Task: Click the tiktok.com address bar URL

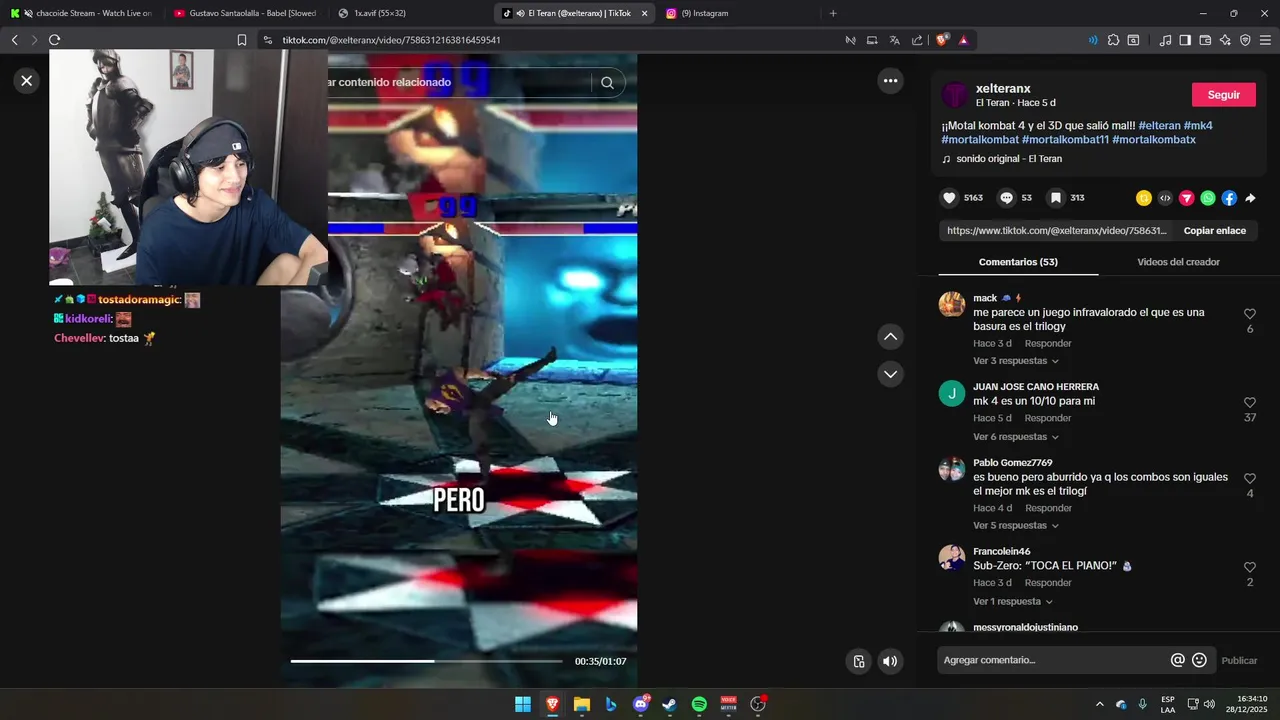Action: coord(391,40)
